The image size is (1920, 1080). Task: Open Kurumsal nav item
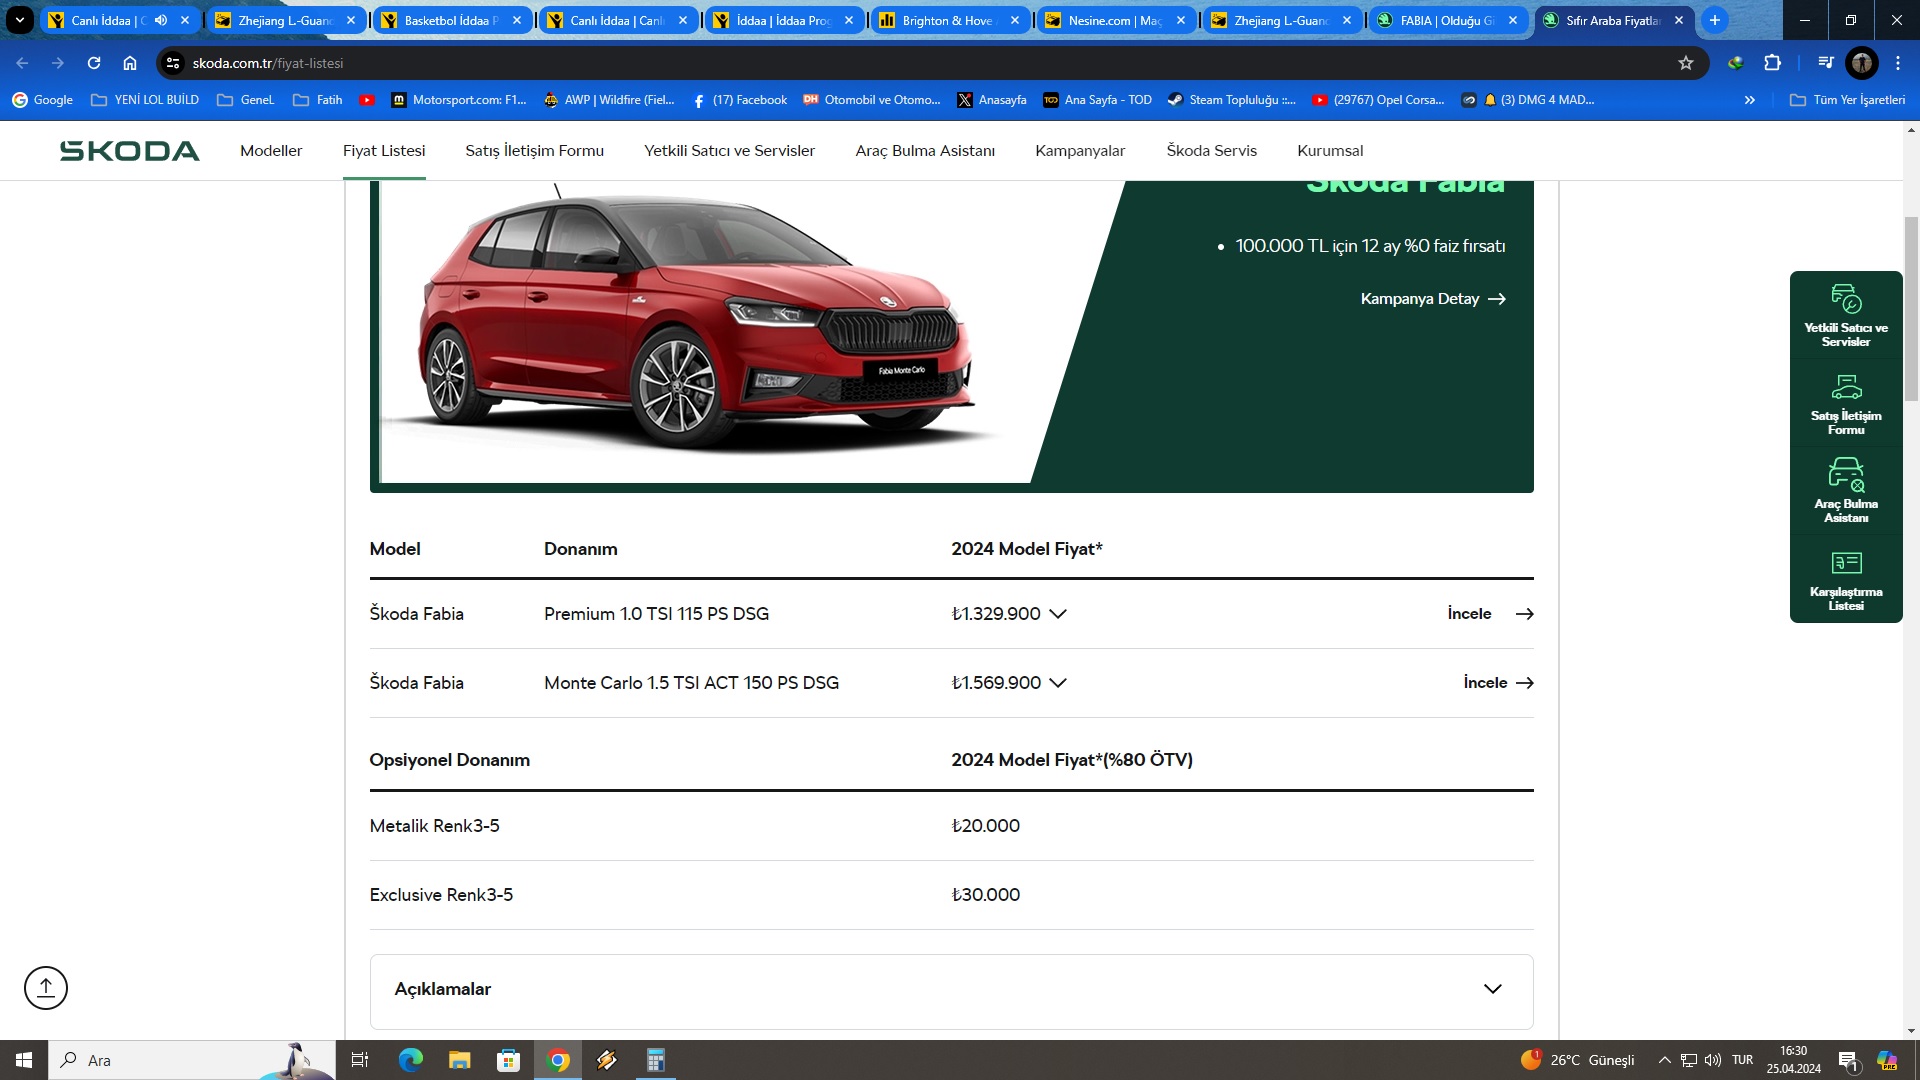coord(1330,151)
